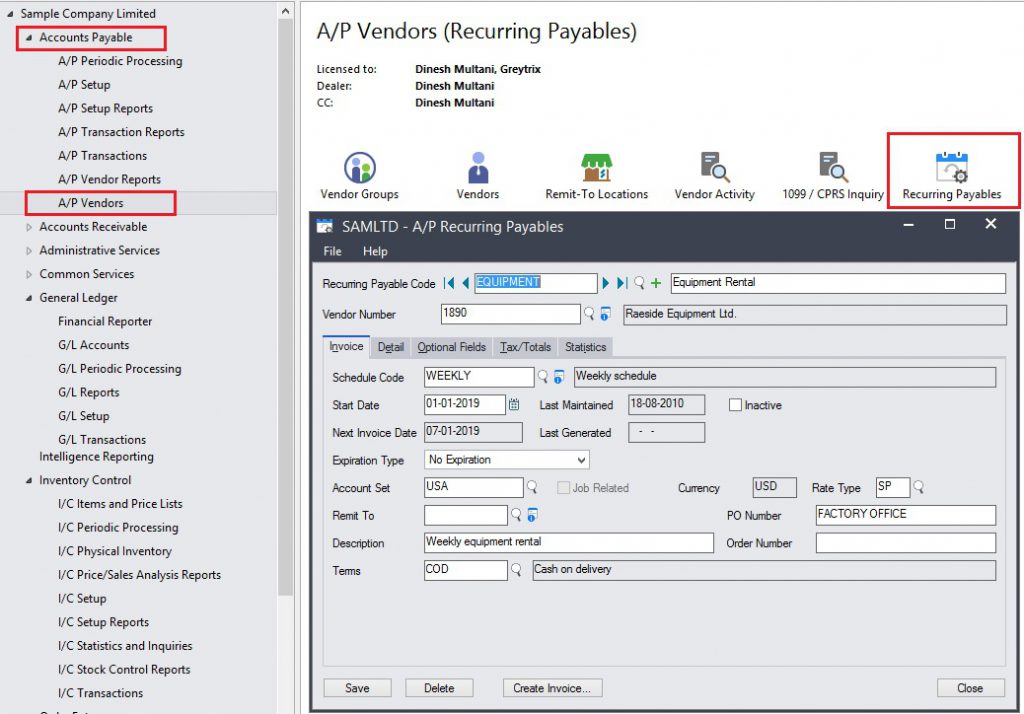1024x714 pixels.
Task: Open the Vendor Groups icon
Action: [x=359, y=170]
